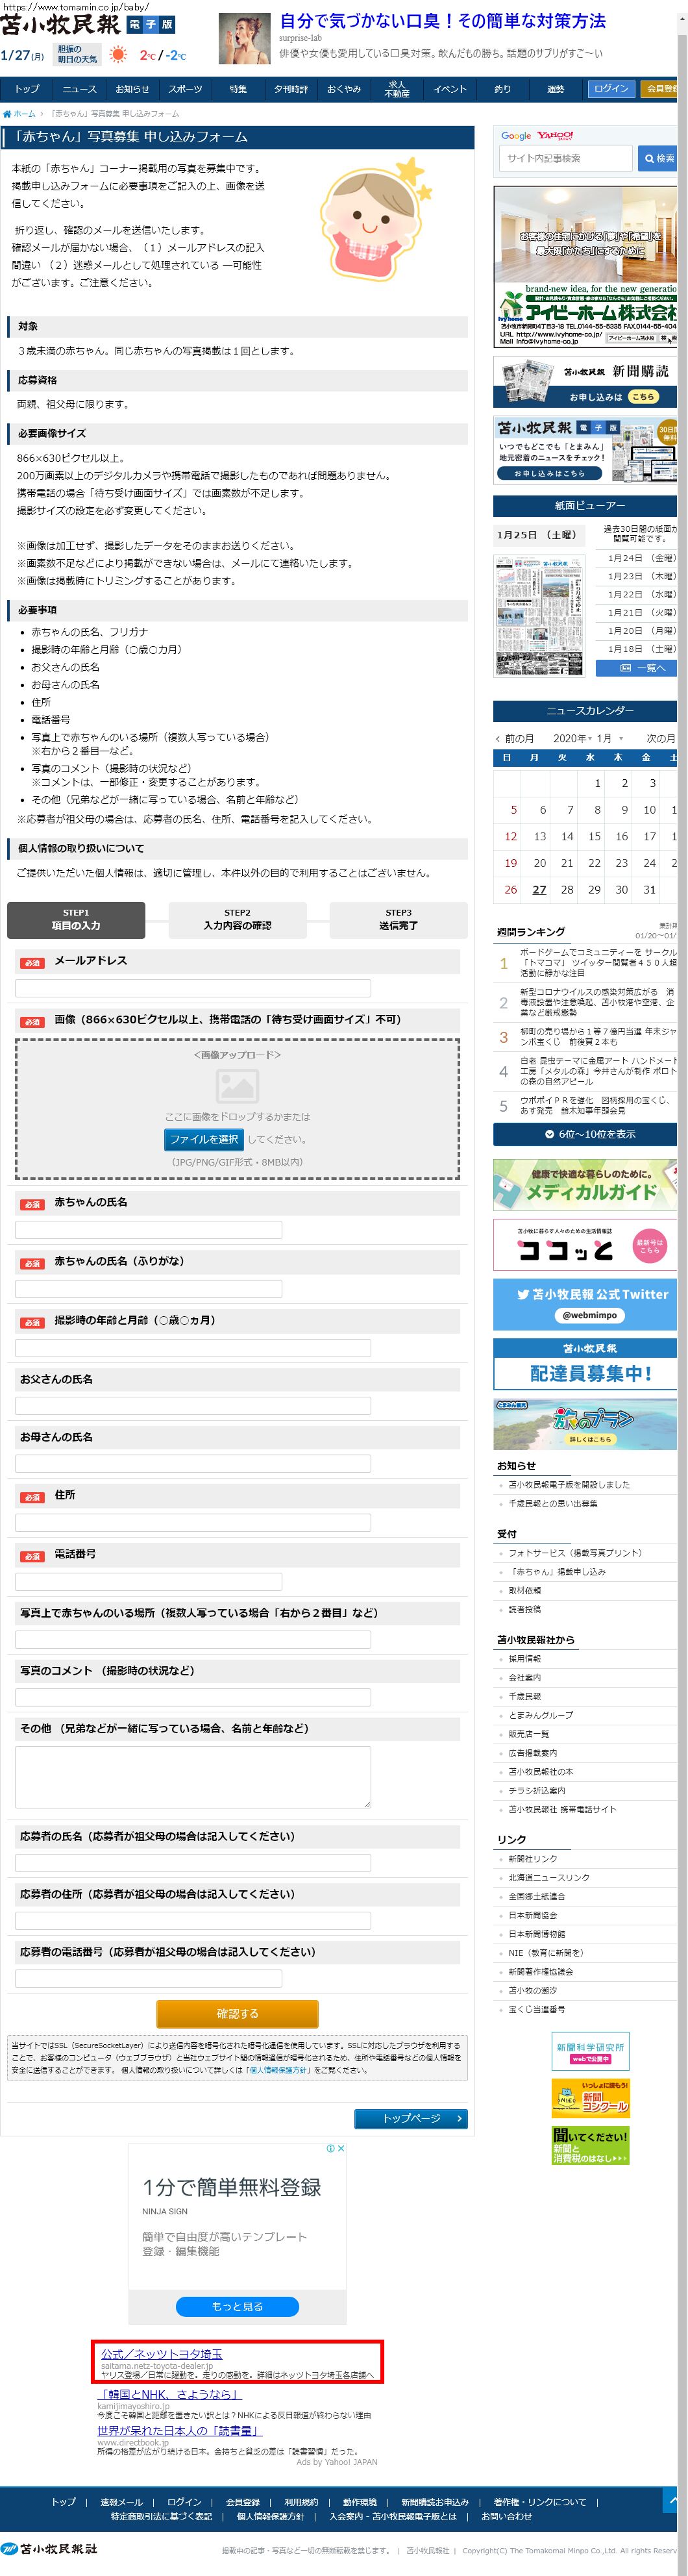Open the 求人不動産 navigation item

(397, 89)
